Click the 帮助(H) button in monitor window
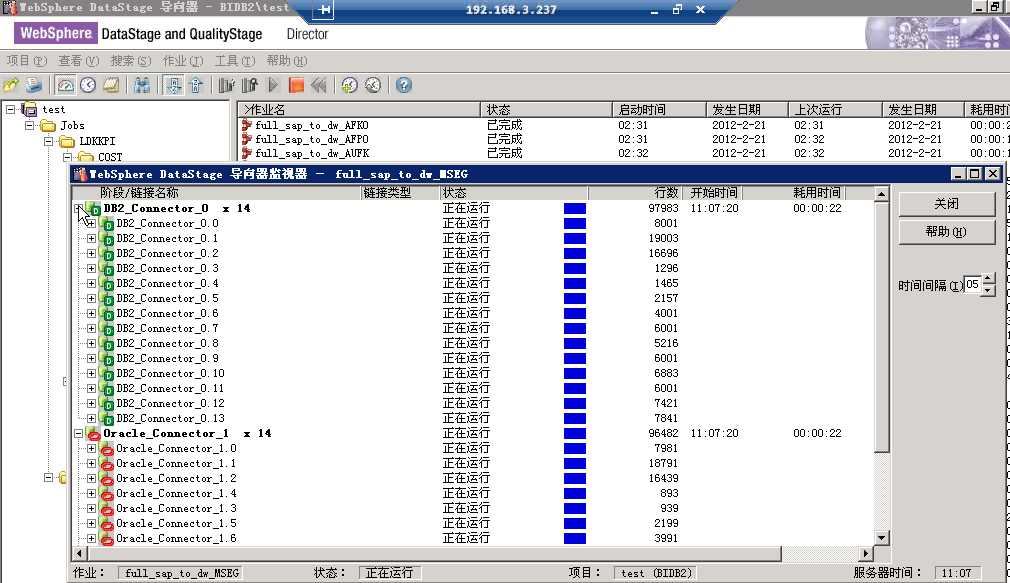The image size is (1010, 583). (x=946, y=231)
